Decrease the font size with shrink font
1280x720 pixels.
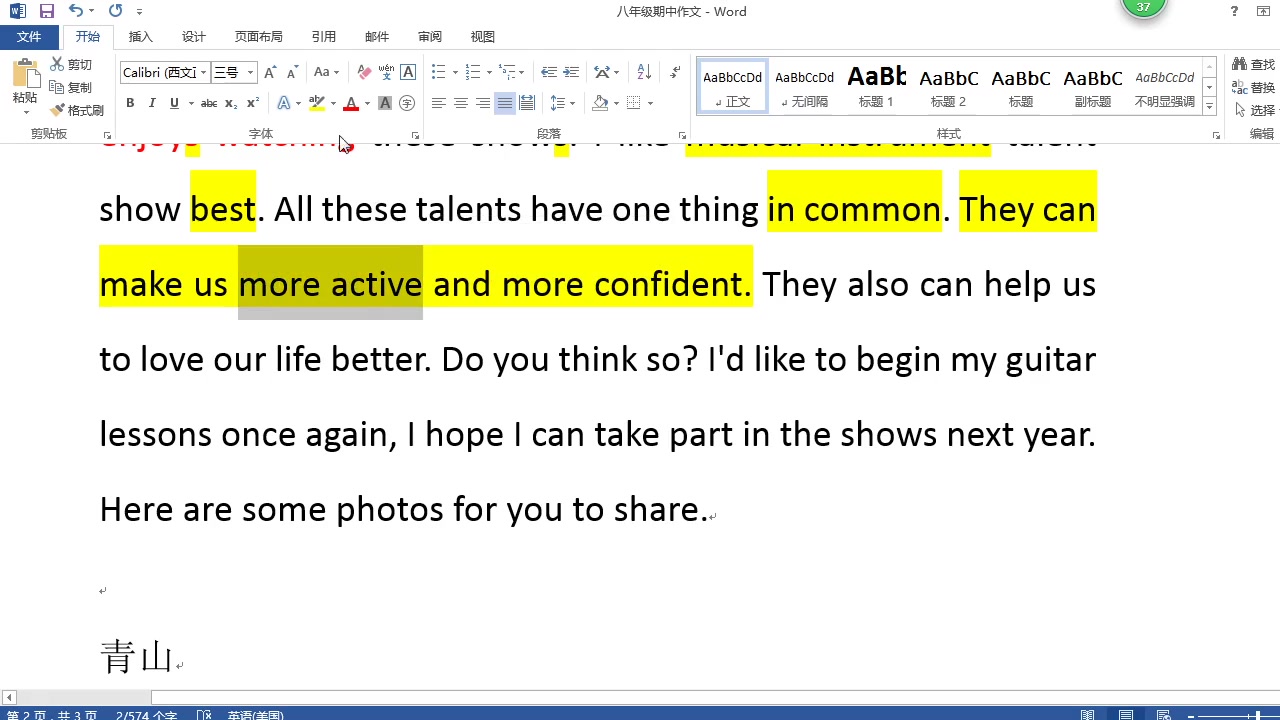point(292,72)
